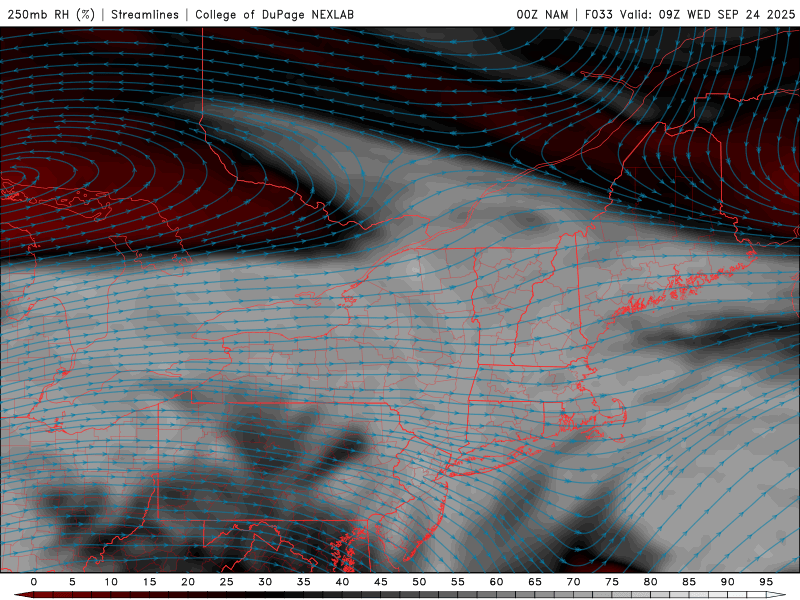800x600 pixels.
Task: Click the "5" value on color scale
Action: [72, 582]
